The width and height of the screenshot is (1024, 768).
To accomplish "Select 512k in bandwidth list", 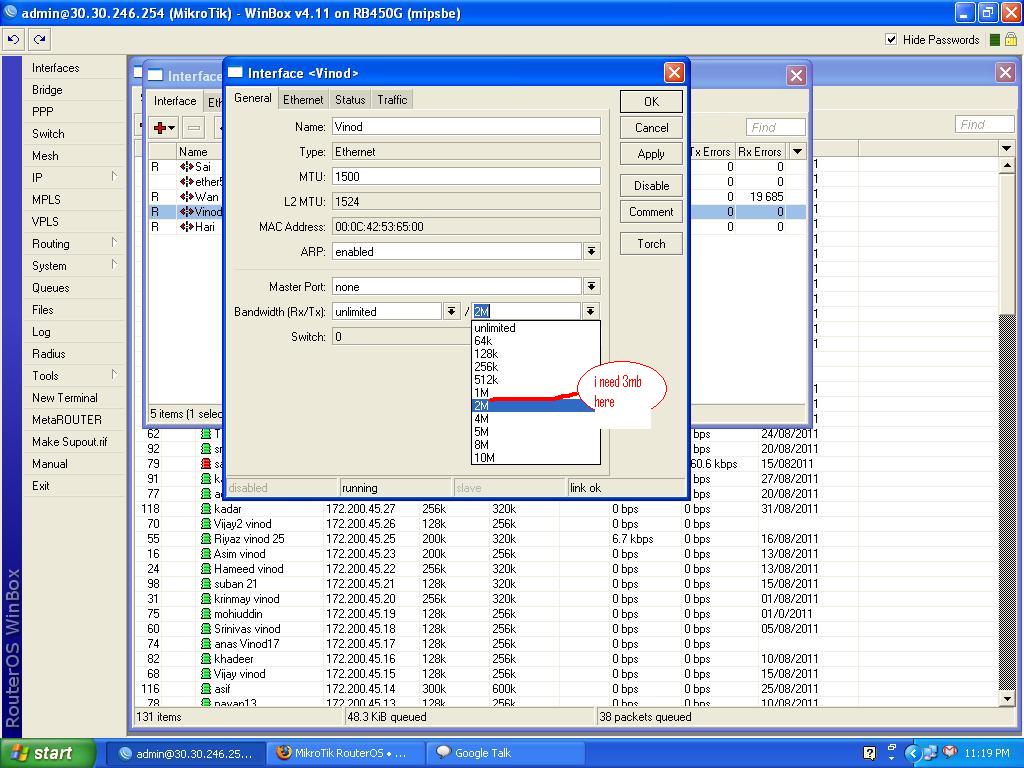I will pos(536,379).
